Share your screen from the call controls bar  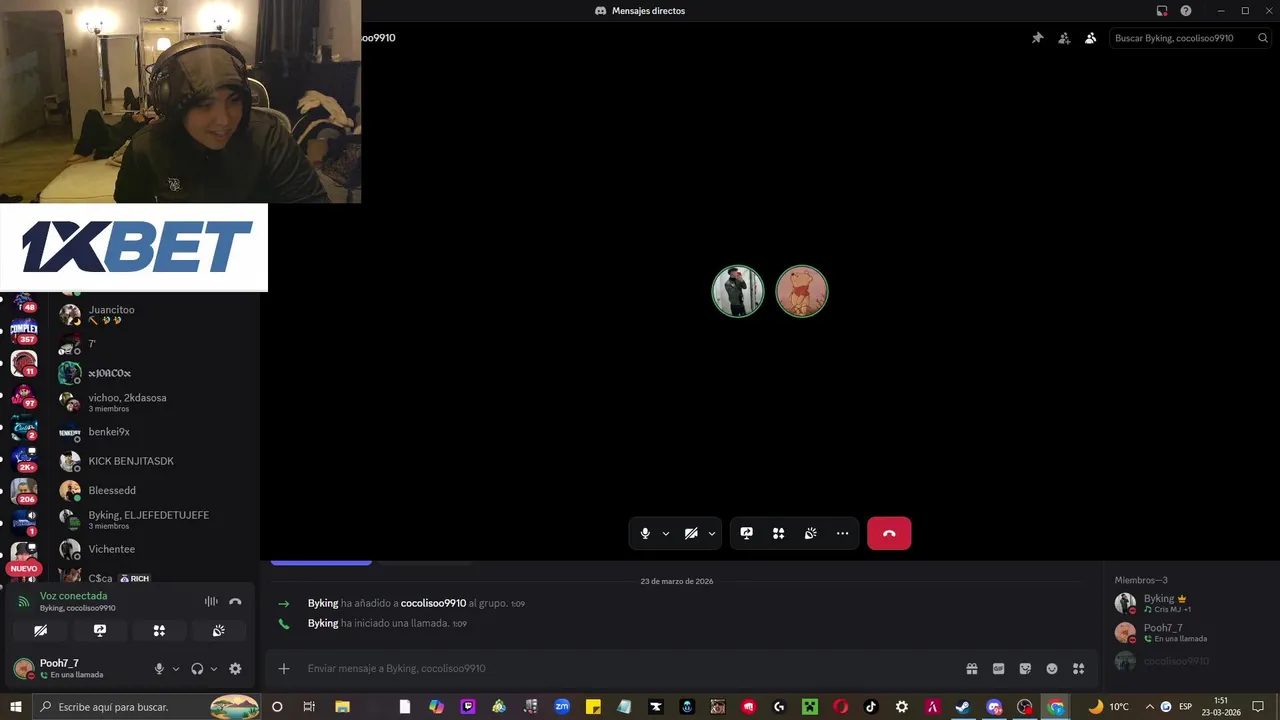[746, 534]
